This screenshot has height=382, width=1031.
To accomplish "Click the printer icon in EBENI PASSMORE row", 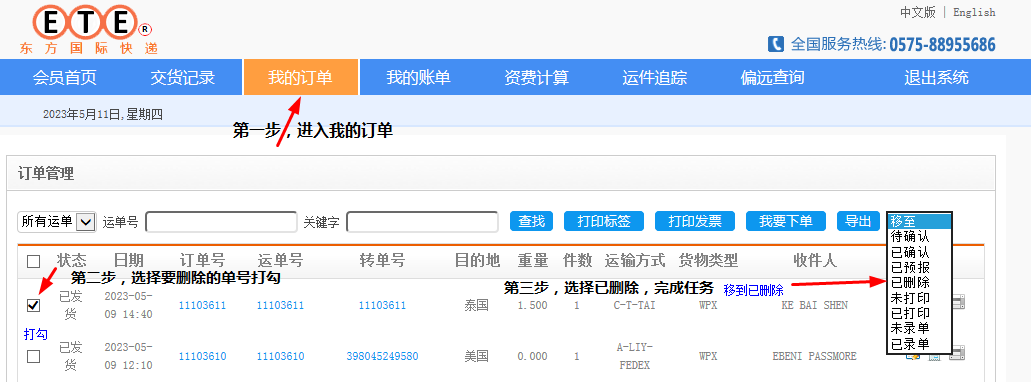I will (x=957, y=353).
